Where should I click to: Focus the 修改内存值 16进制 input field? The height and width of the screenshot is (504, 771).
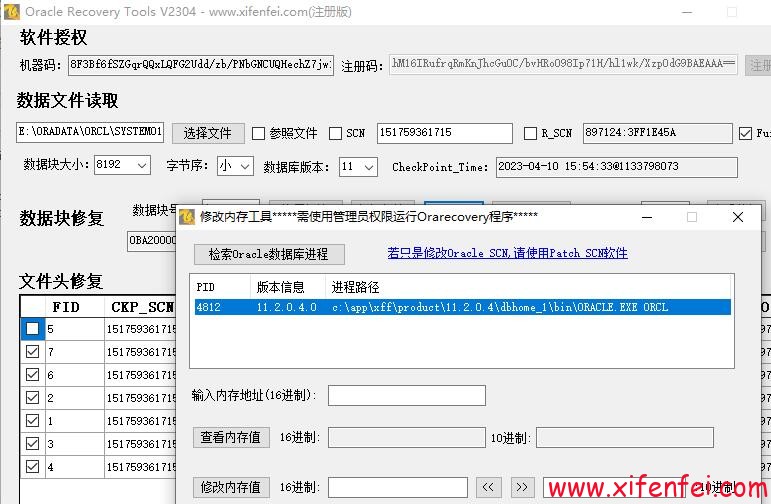[x=398, y=487]
